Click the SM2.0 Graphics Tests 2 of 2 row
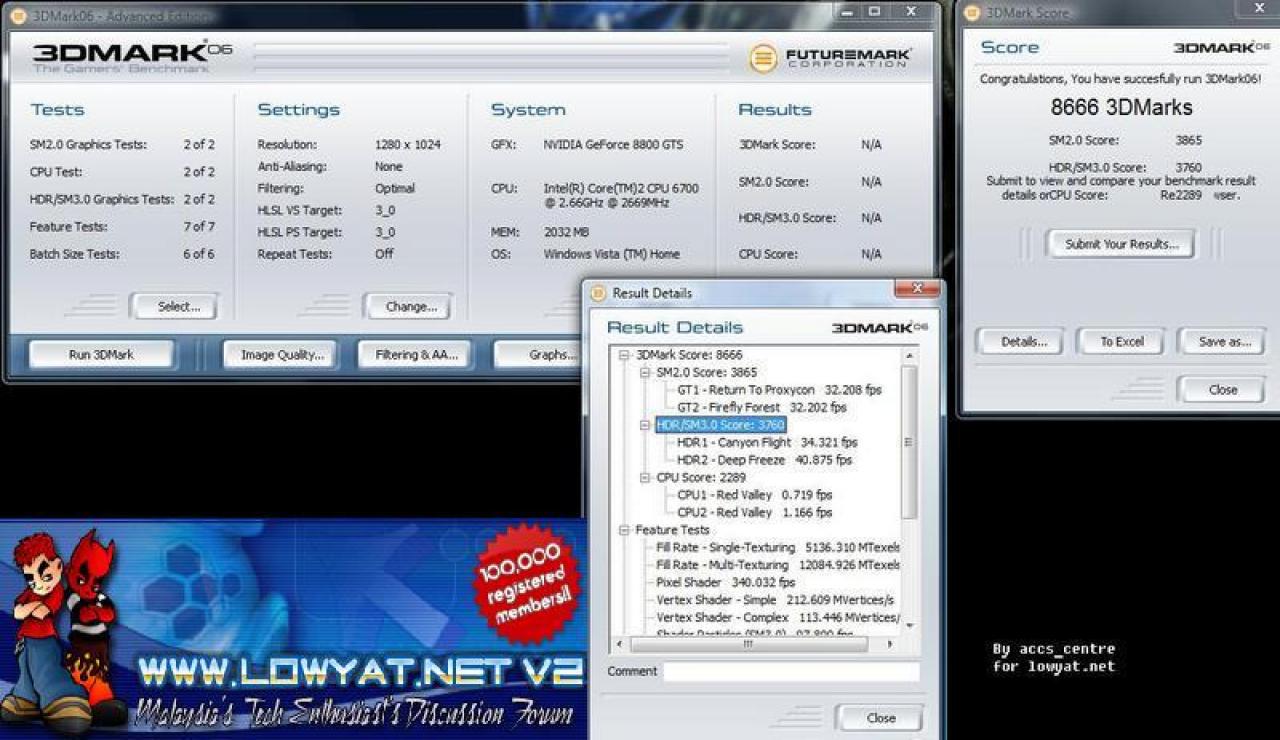 click(x=122, y=145)
